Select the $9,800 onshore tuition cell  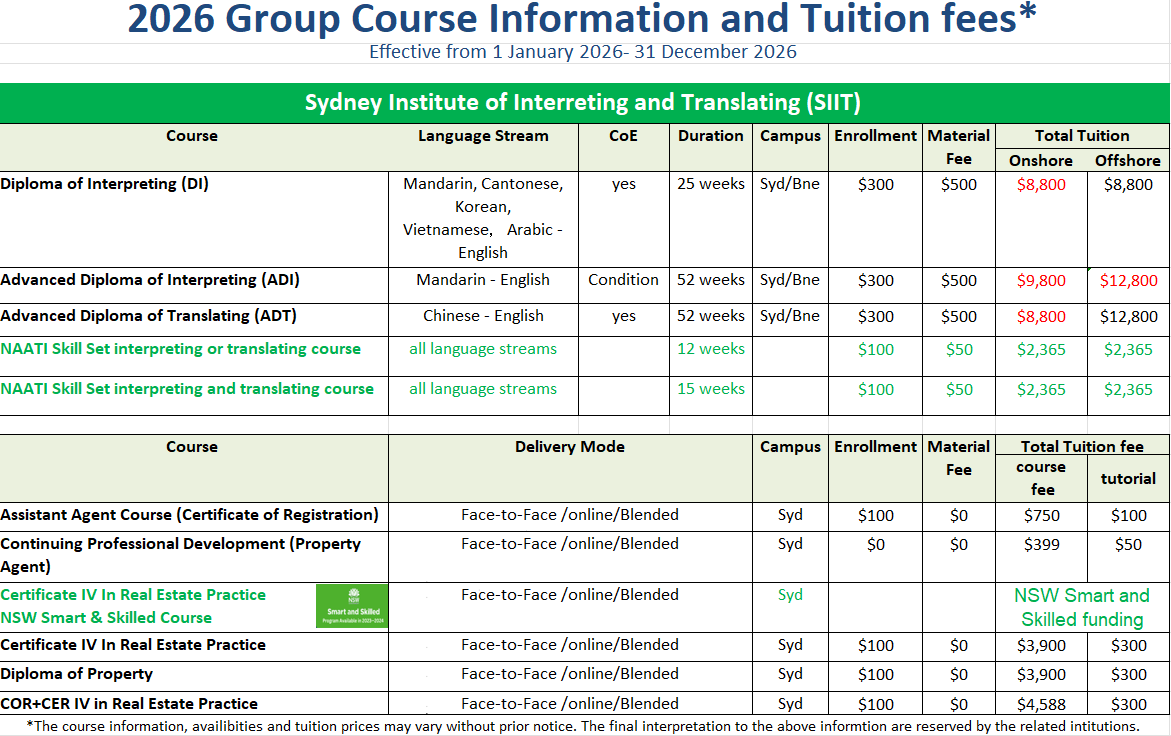tap(1041, 281)
